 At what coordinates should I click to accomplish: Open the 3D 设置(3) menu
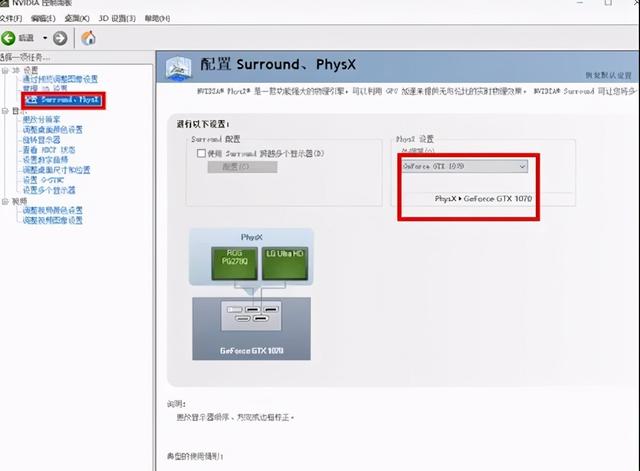coord(117,18)
